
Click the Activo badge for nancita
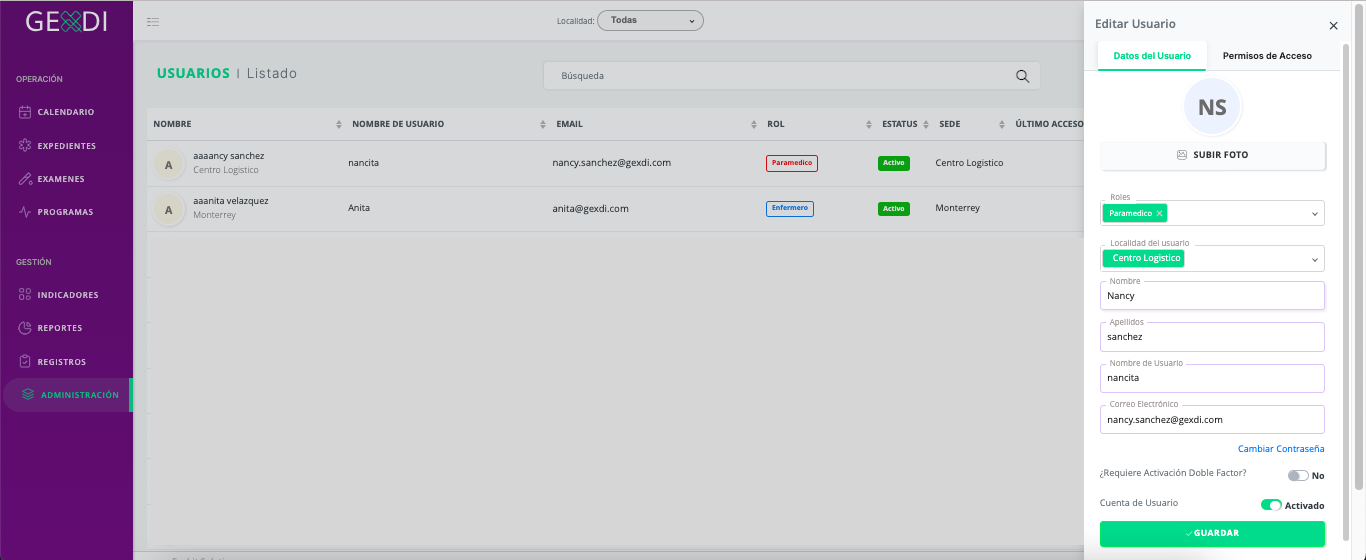(894, 163)
